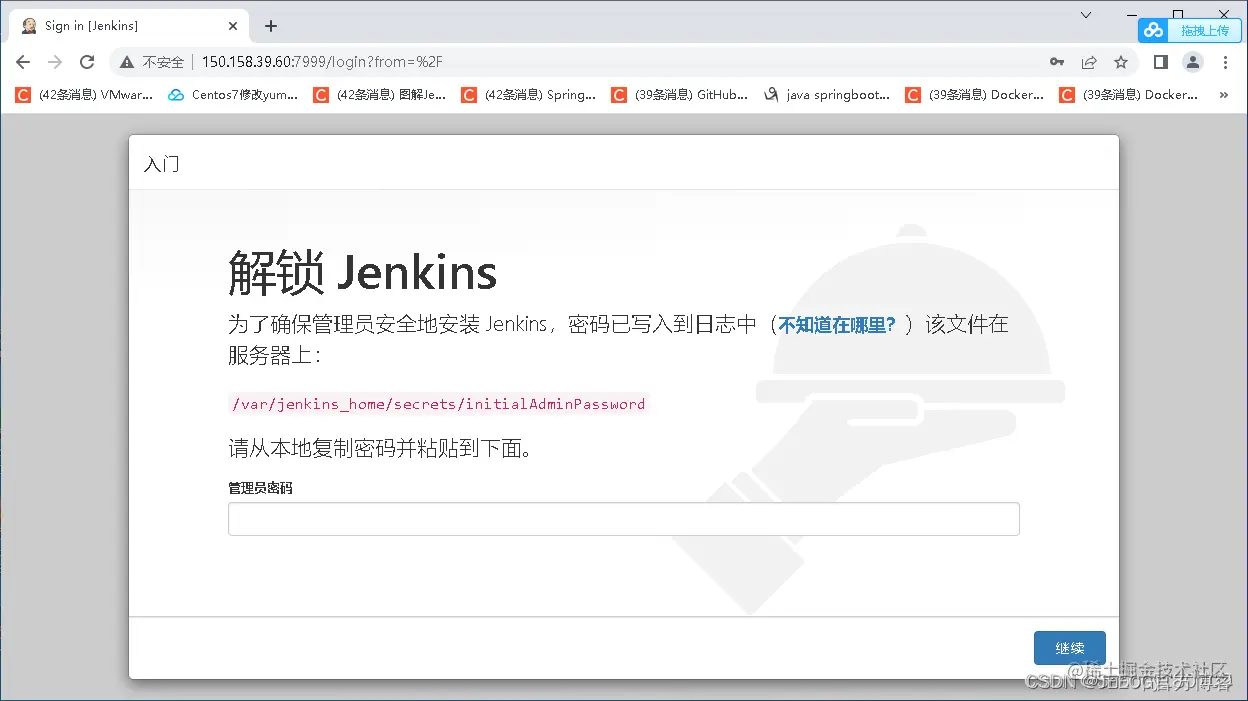The width and height of the screenshot is (1248, 701).
Task: Select the Sign in [Jenkins] tab
Action: pyautogui.click(x=127, y=26)
